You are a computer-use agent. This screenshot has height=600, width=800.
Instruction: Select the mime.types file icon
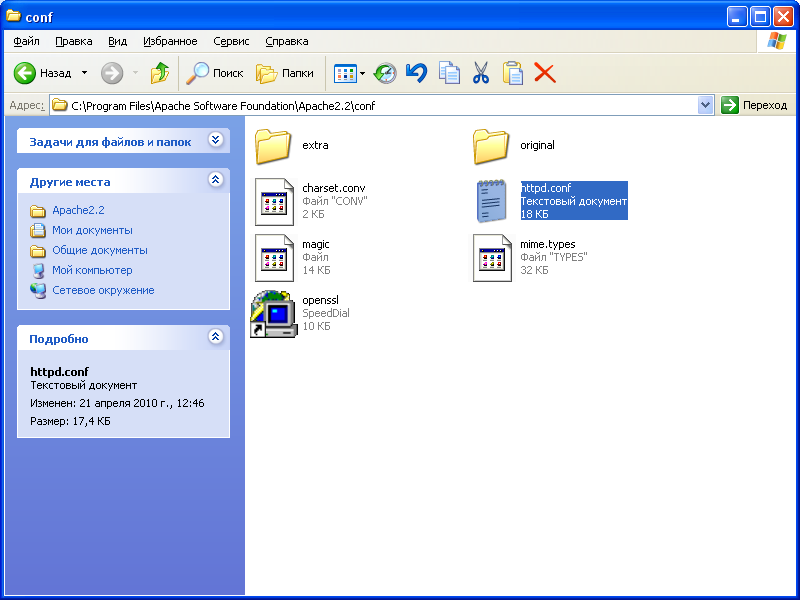(x=492, y=258)
